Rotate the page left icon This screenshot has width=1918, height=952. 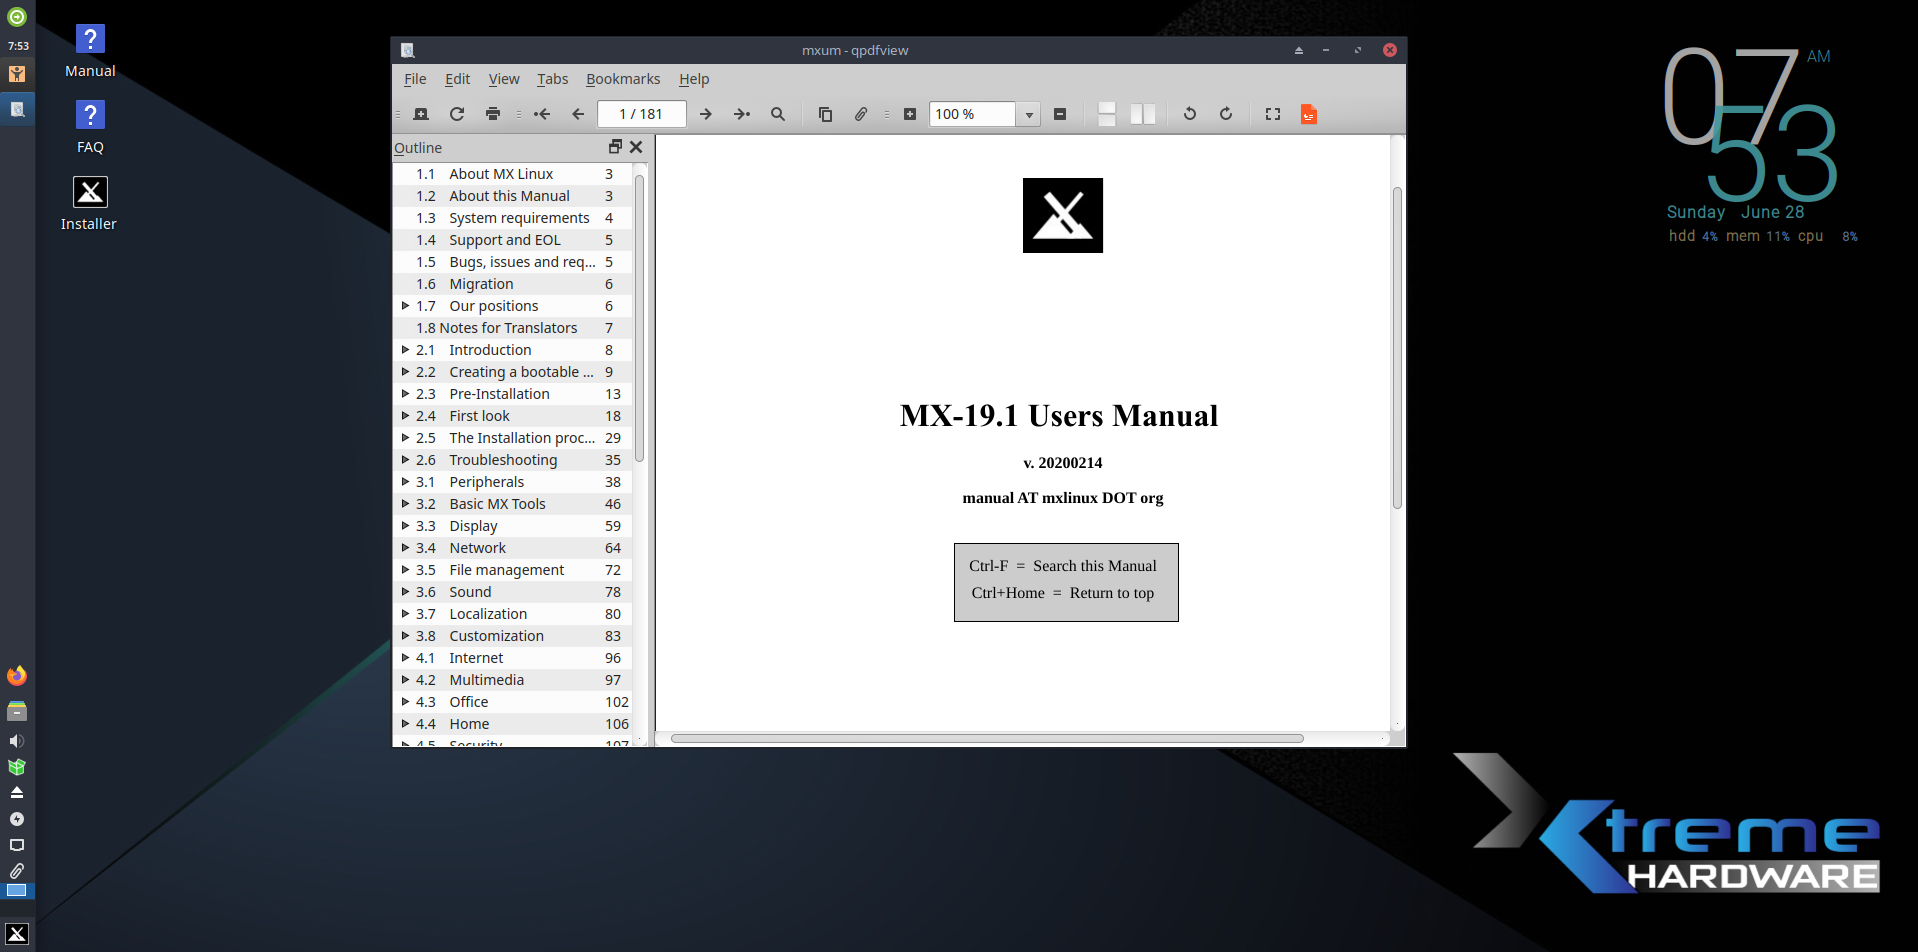(x=1190, y=114)
